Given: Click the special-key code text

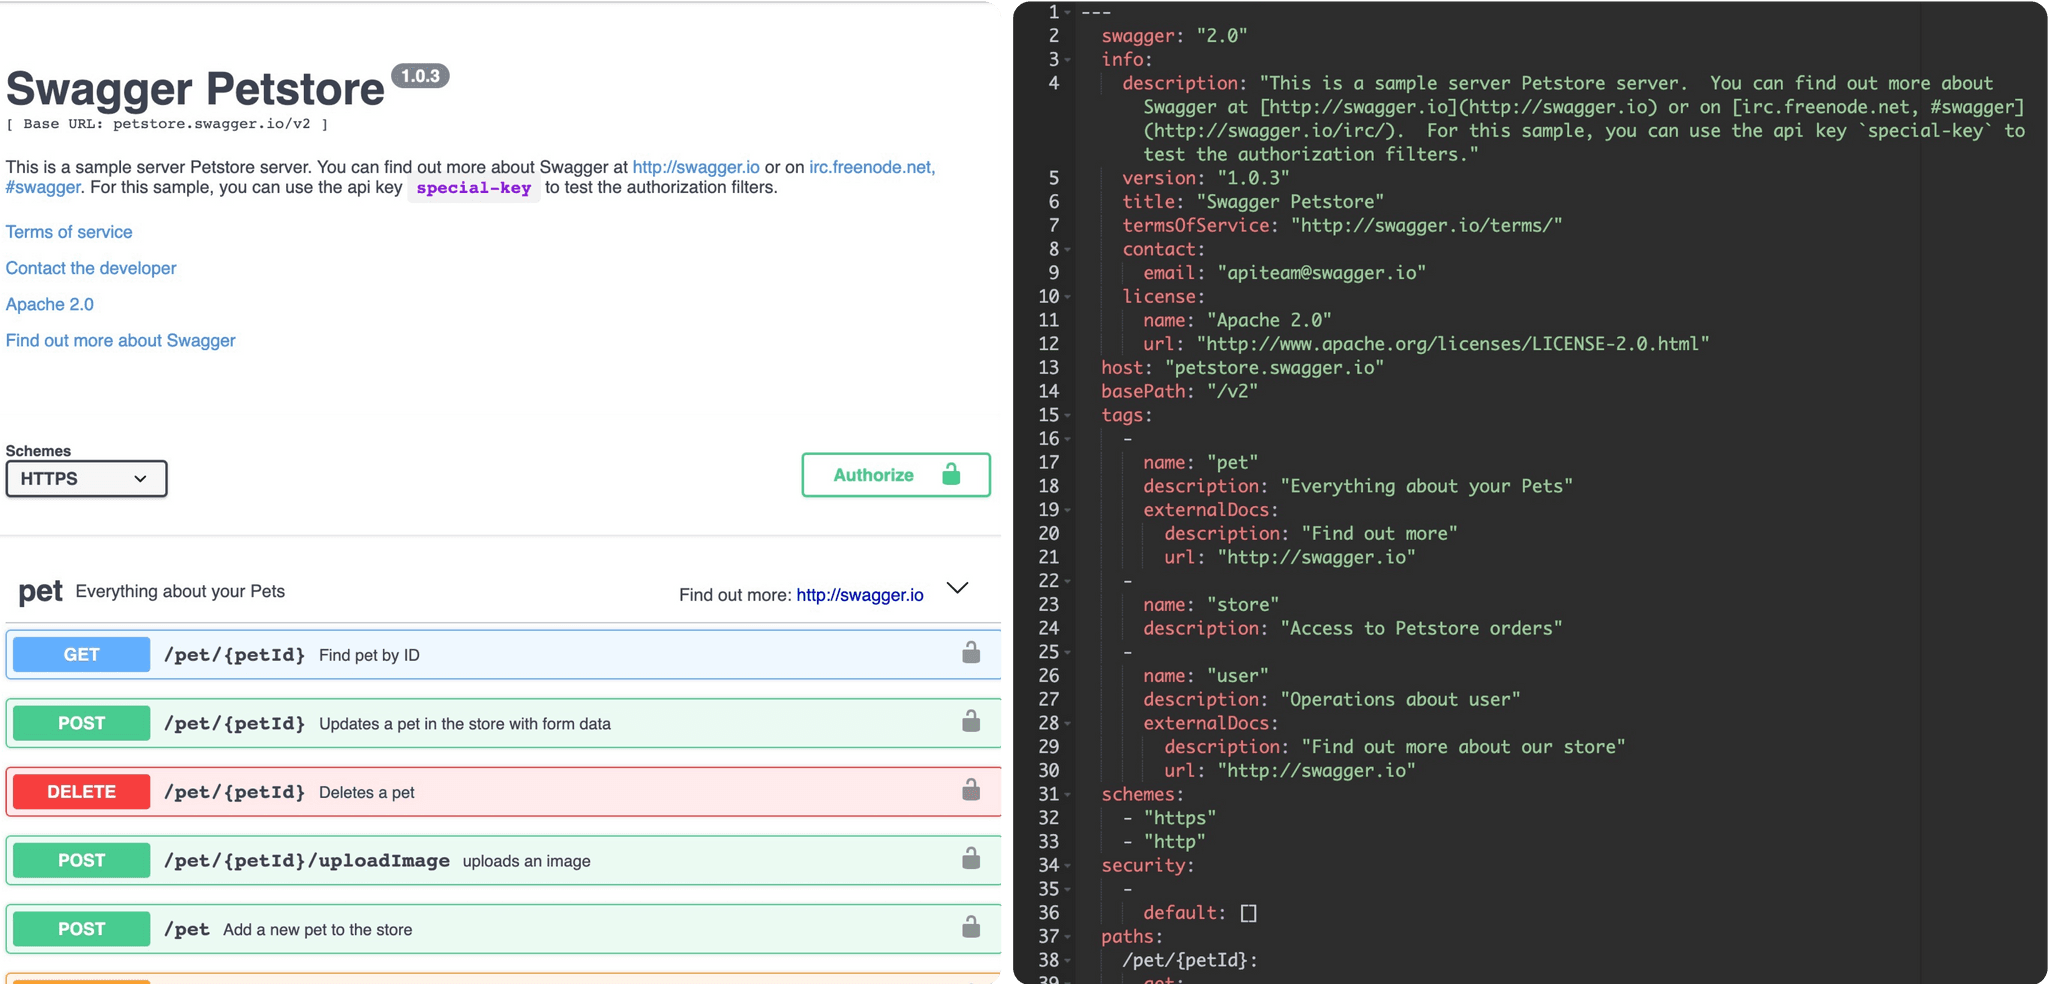Looking at the screenshot, I should point(474,188).
